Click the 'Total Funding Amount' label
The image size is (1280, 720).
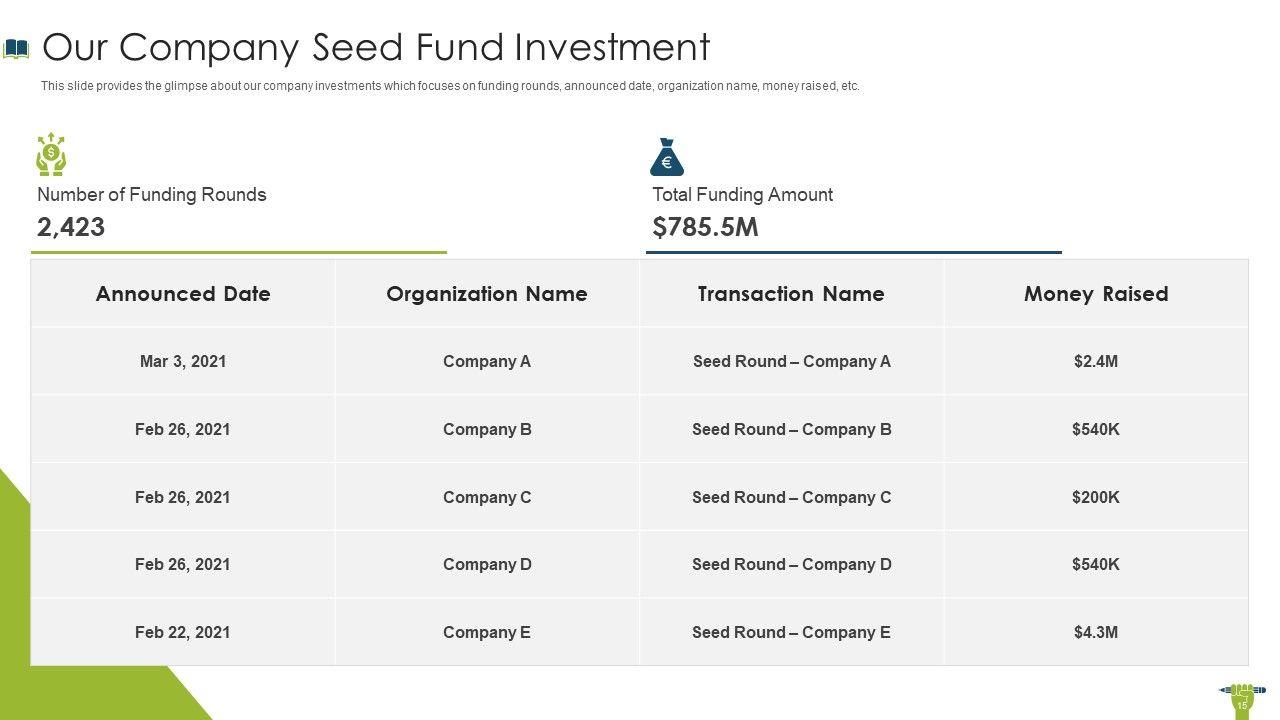coord(742,195)
